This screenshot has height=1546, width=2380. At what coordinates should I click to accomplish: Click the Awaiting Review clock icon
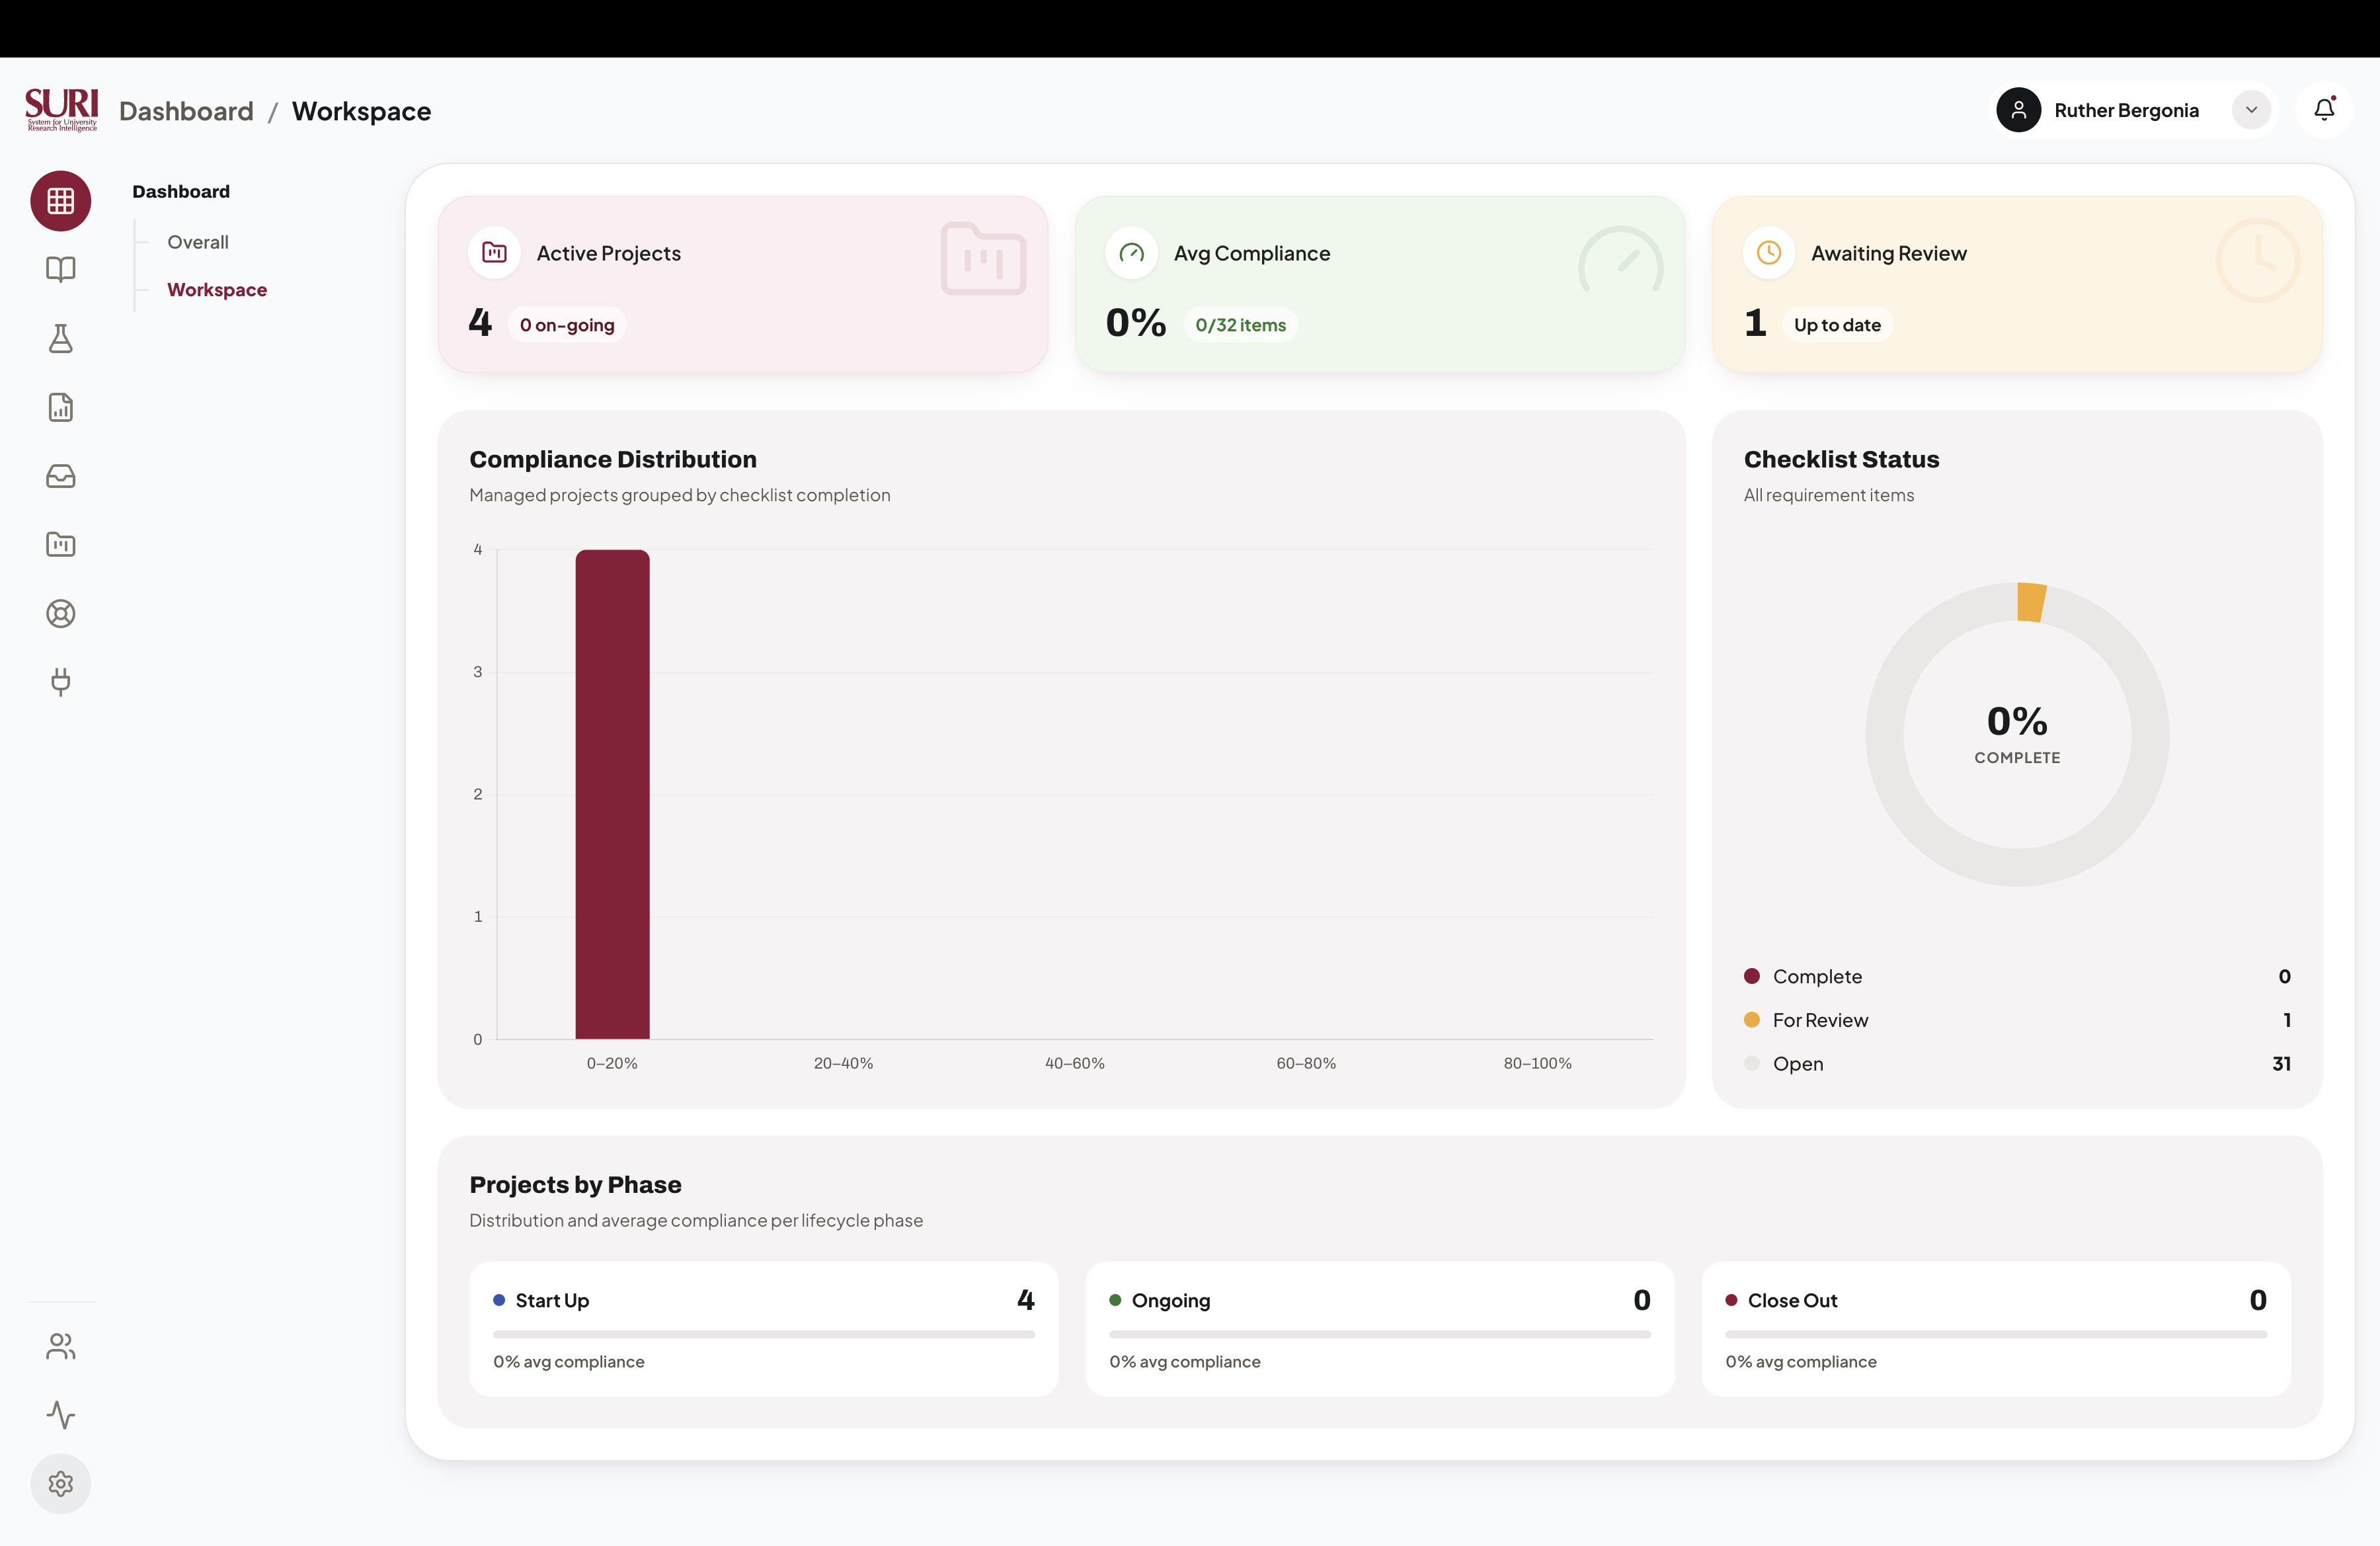1769,253
